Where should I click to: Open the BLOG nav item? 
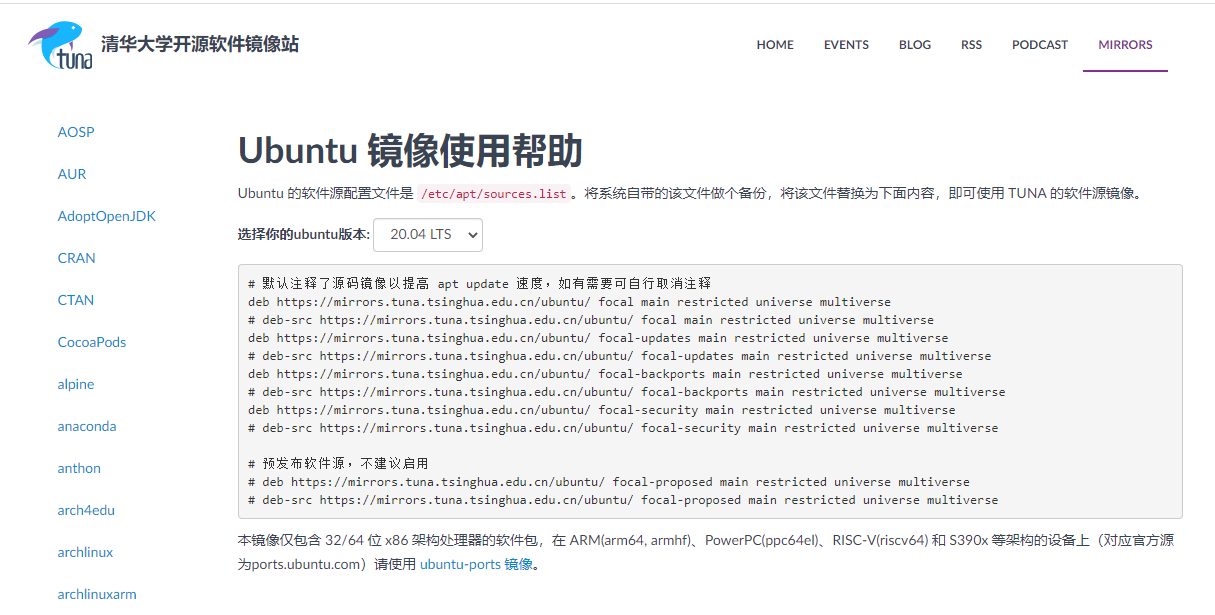tap(915, 45)
